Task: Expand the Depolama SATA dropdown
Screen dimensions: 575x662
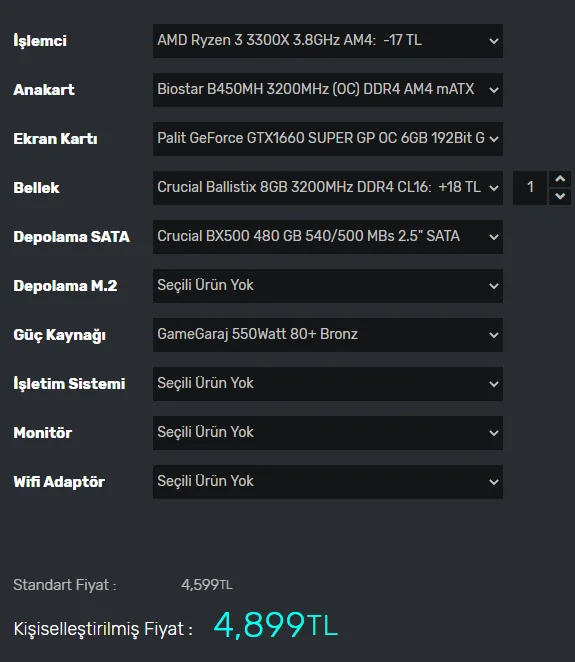Action: pyautogui.click(x=328, y=237)
